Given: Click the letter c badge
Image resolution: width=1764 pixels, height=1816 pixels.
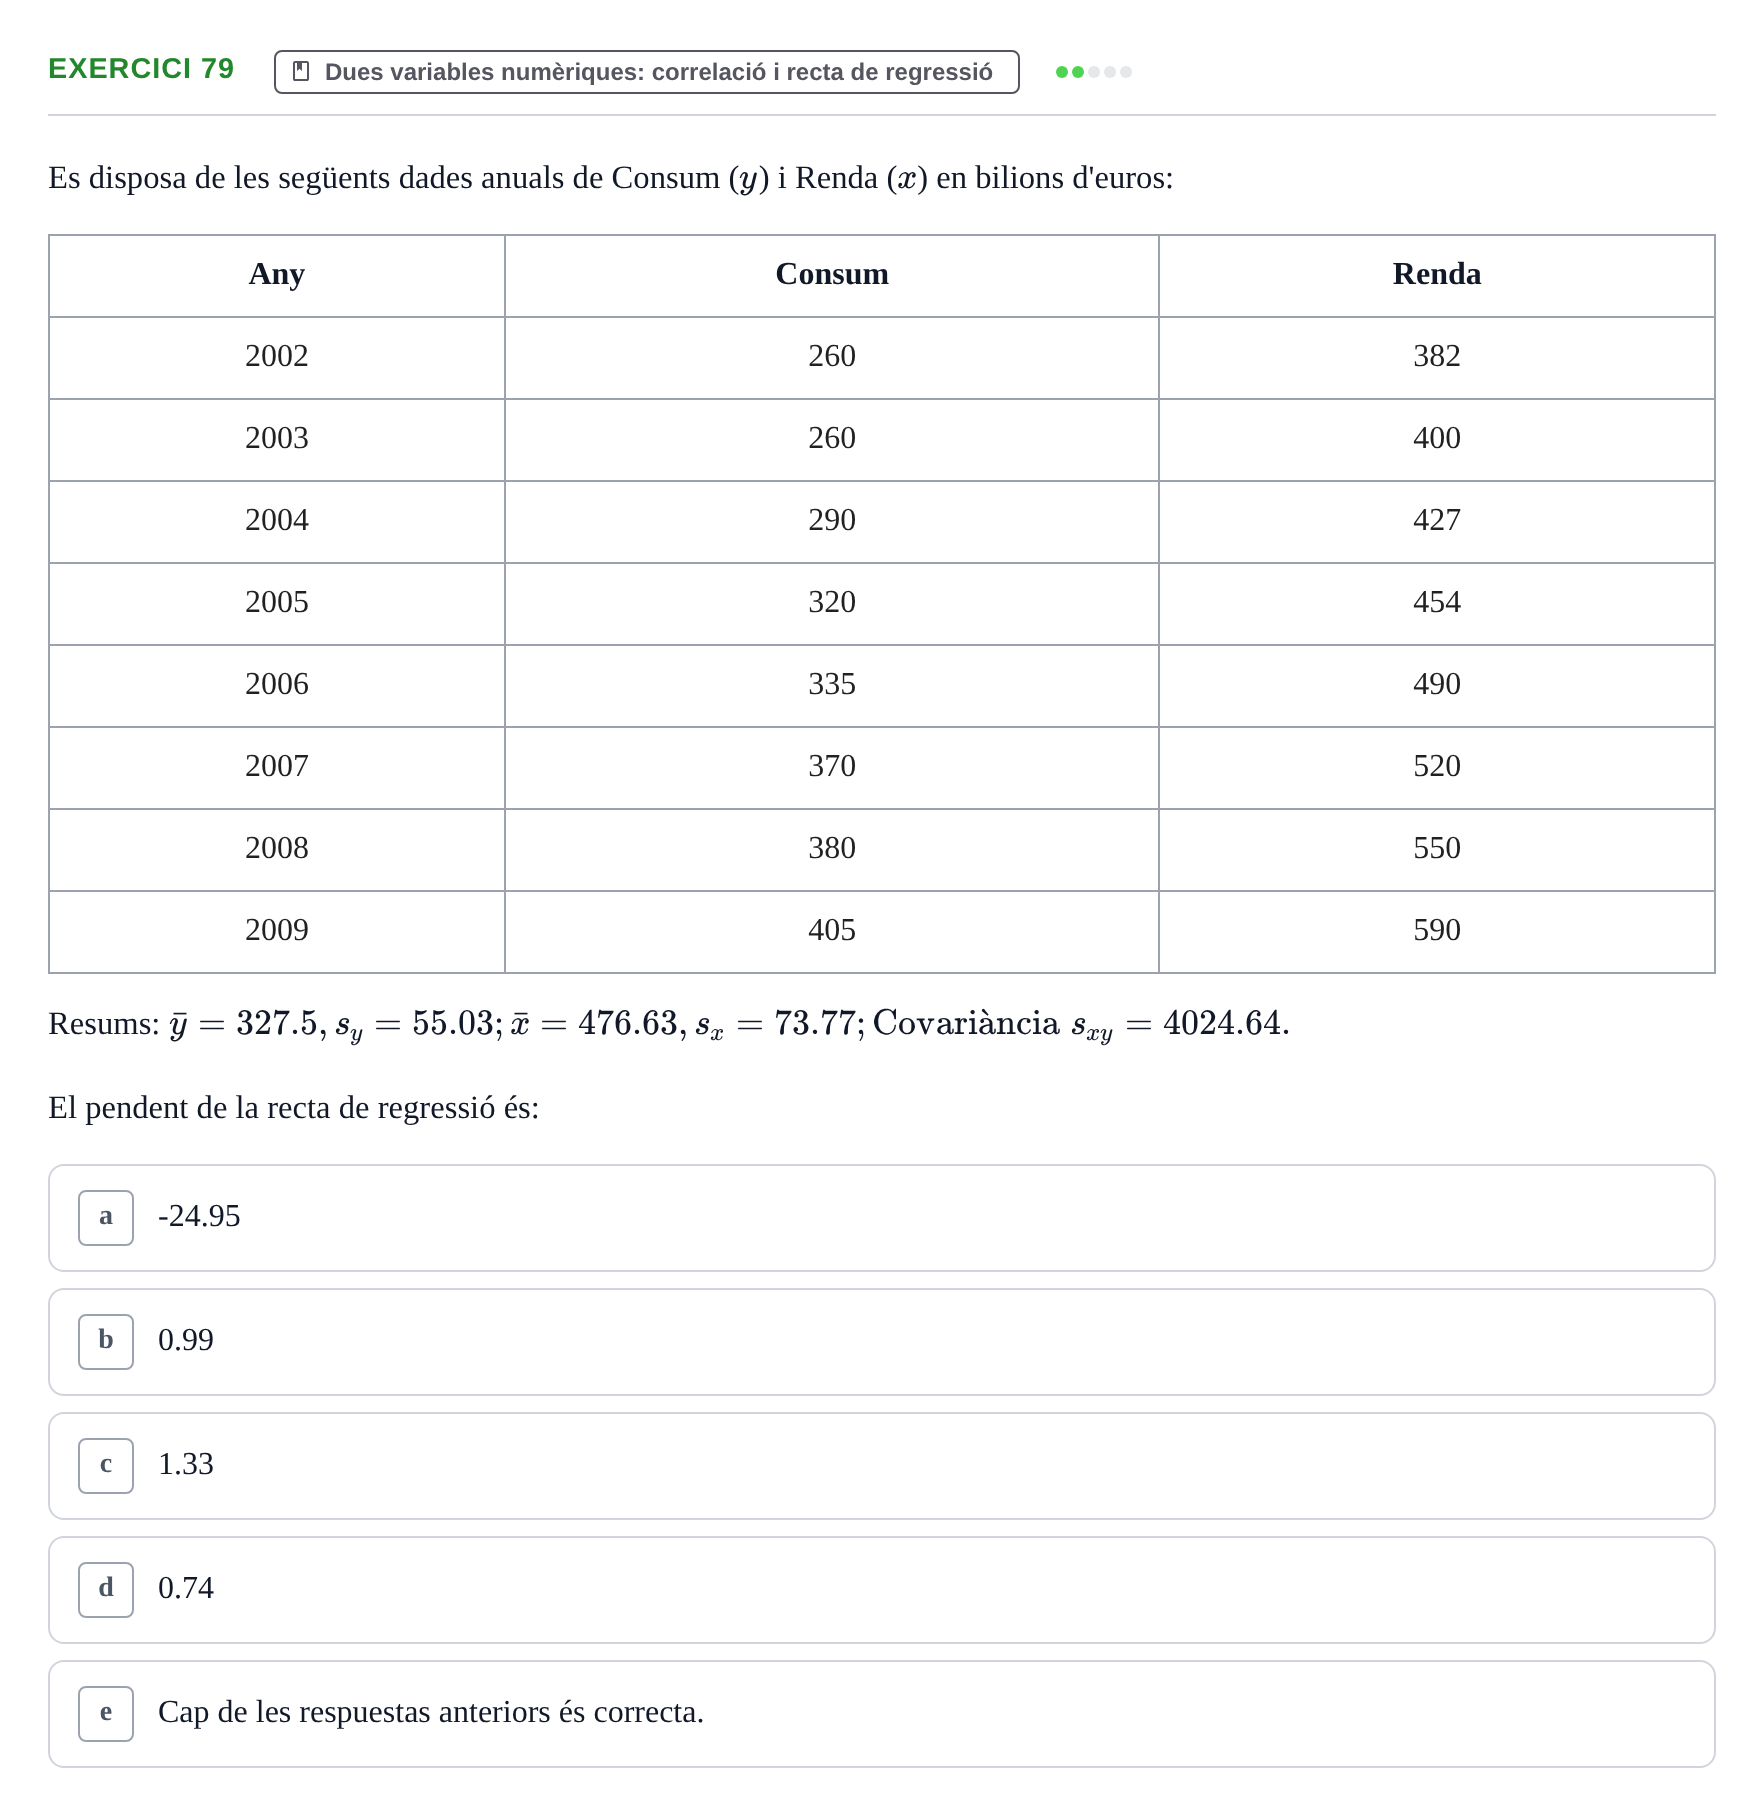Looking at the screenshot, I should tap(106, 1465).
